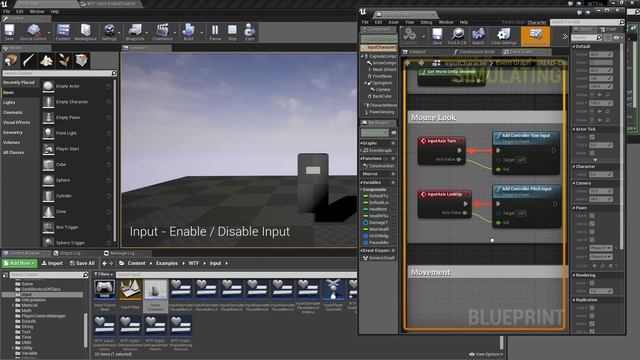Open main editor Settings toolbar icon
Screen dimensions: 640x360
pyautogui.click(x=109, y=31)
